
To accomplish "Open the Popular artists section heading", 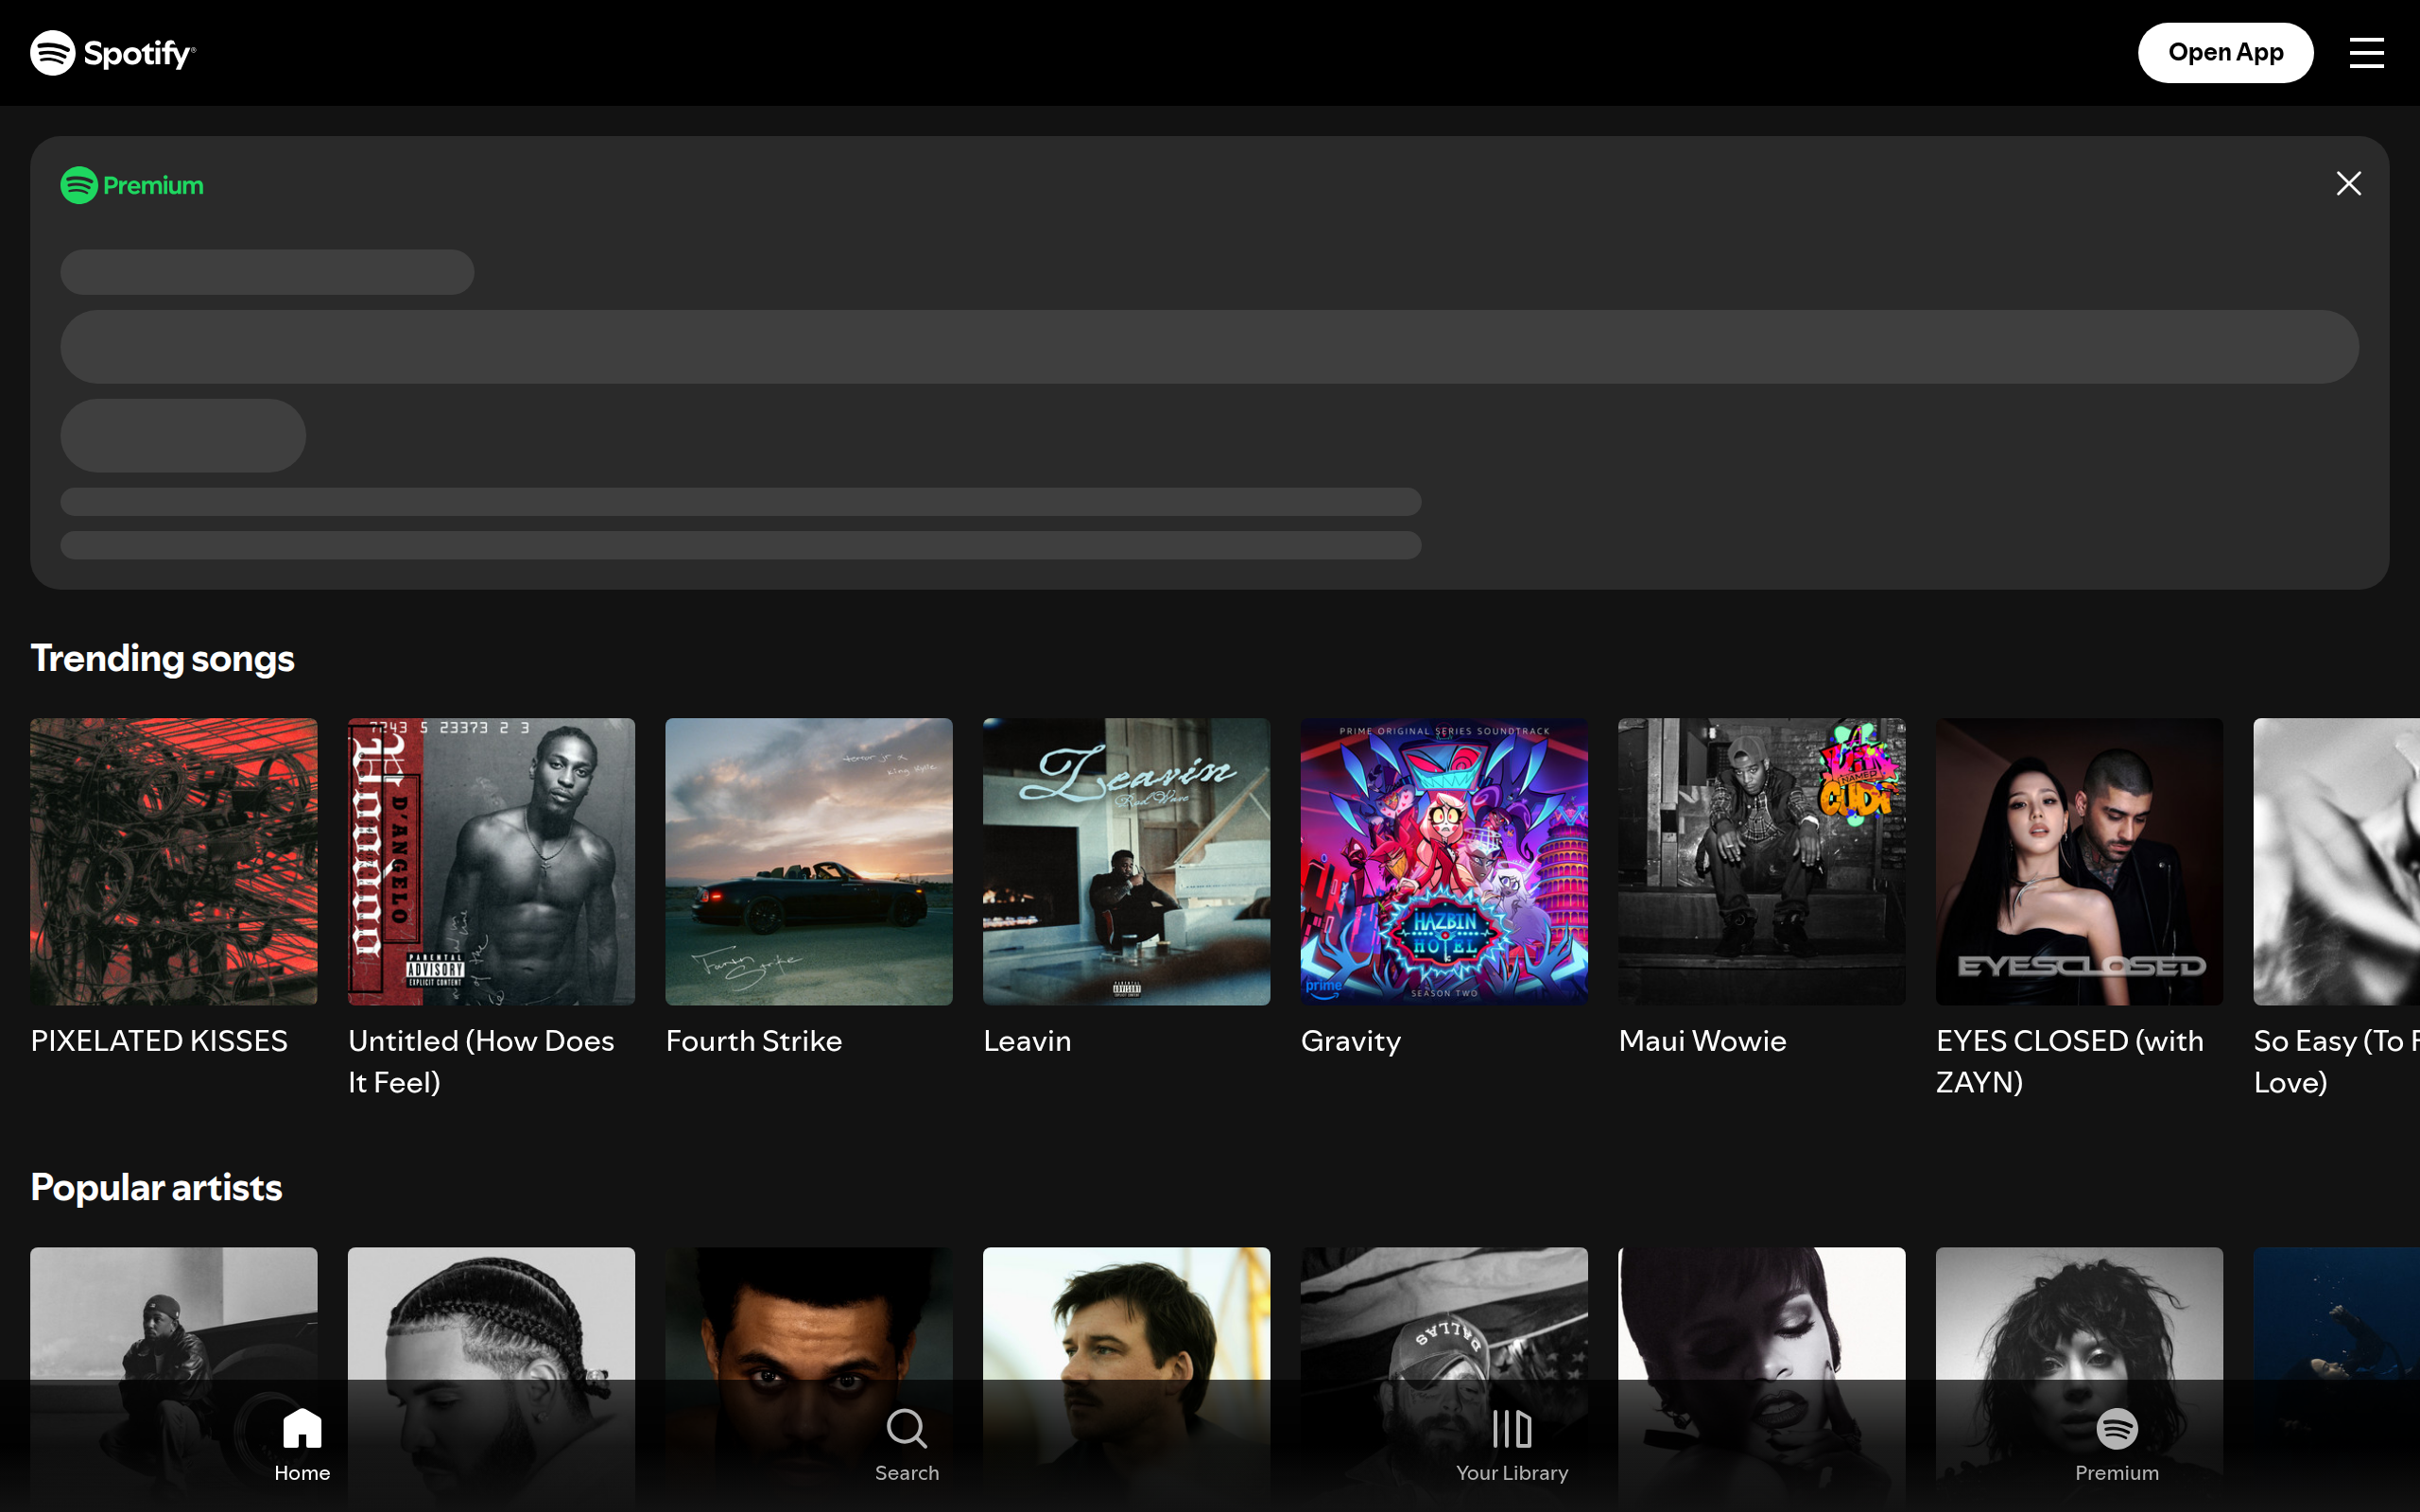I will coord(156,1187).
